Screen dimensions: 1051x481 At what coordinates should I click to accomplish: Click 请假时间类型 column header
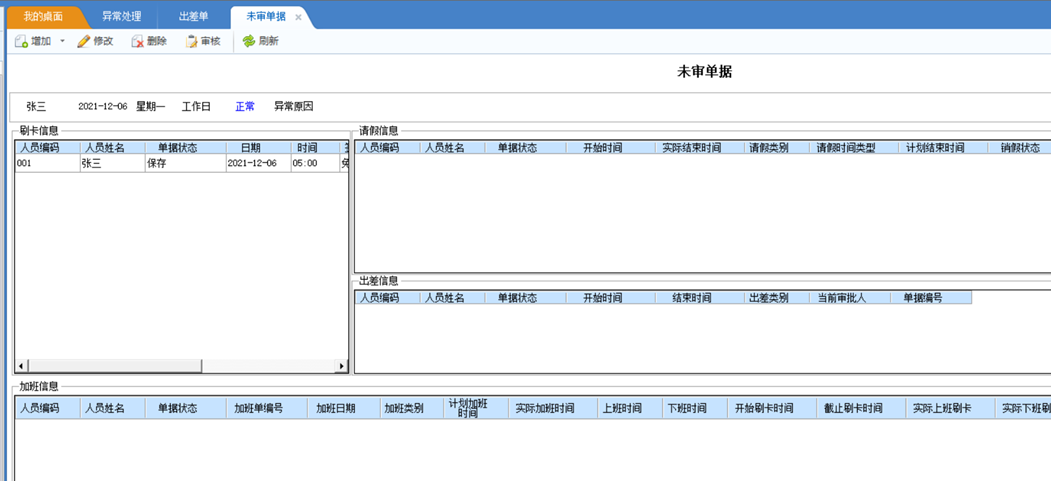pyautogui.click(x=853, y=148)
